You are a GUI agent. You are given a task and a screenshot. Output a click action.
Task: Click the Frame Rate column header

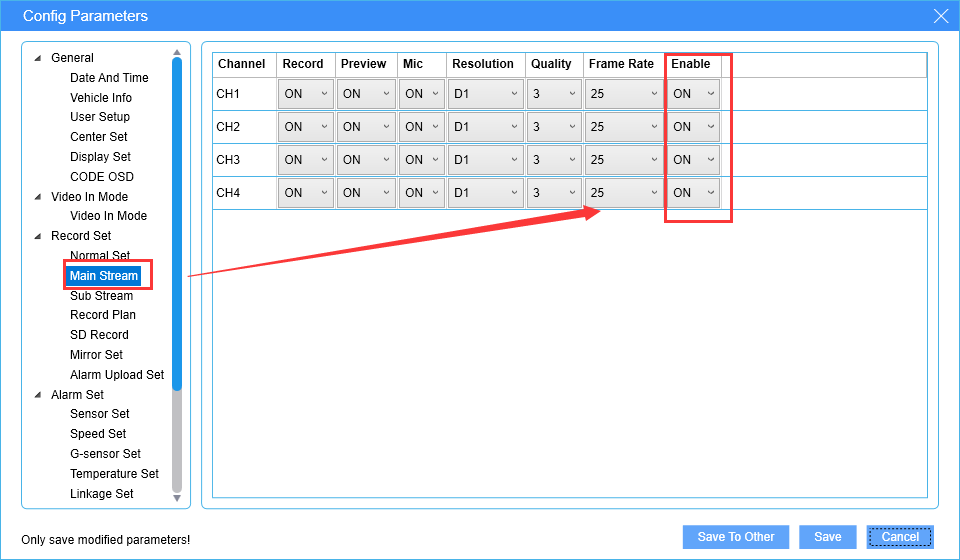coord(624,64)
